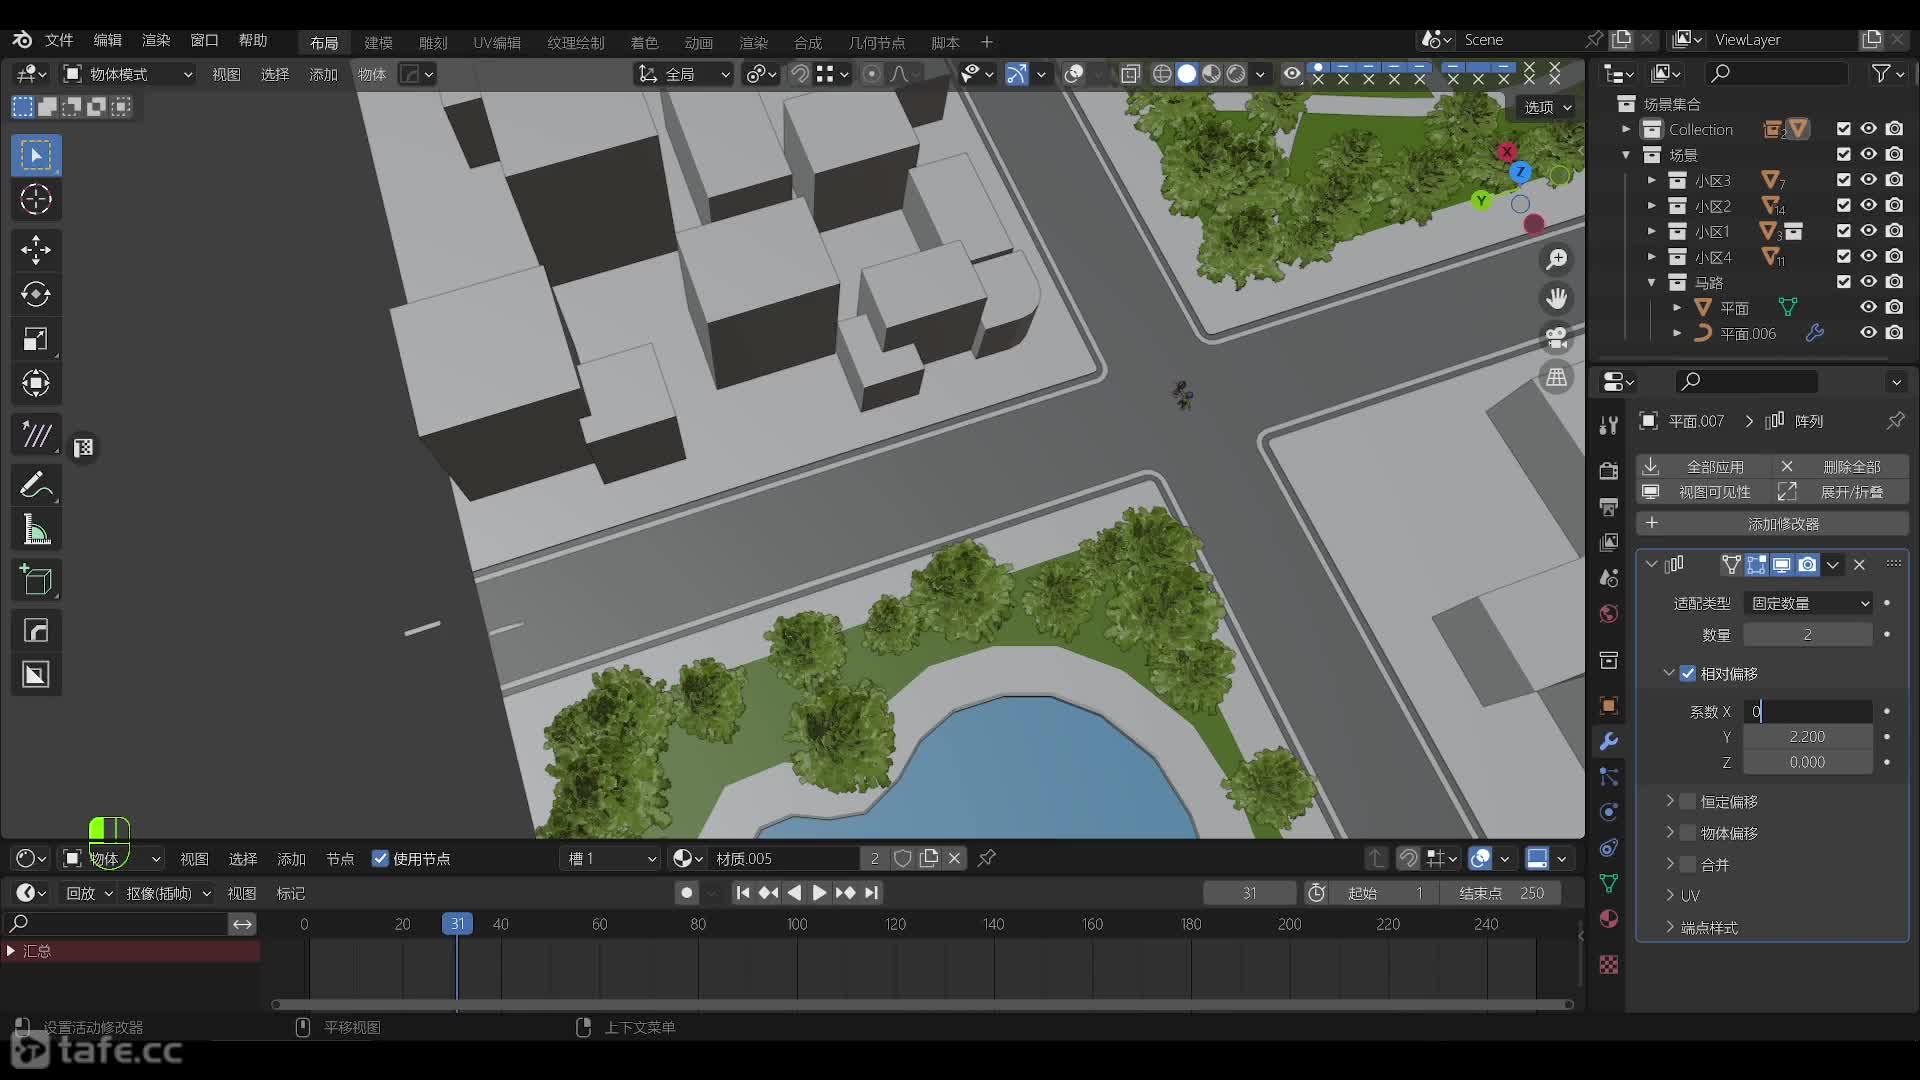Select the Transform tool
The image size is (1920, 1080).
tap(36, 383)
